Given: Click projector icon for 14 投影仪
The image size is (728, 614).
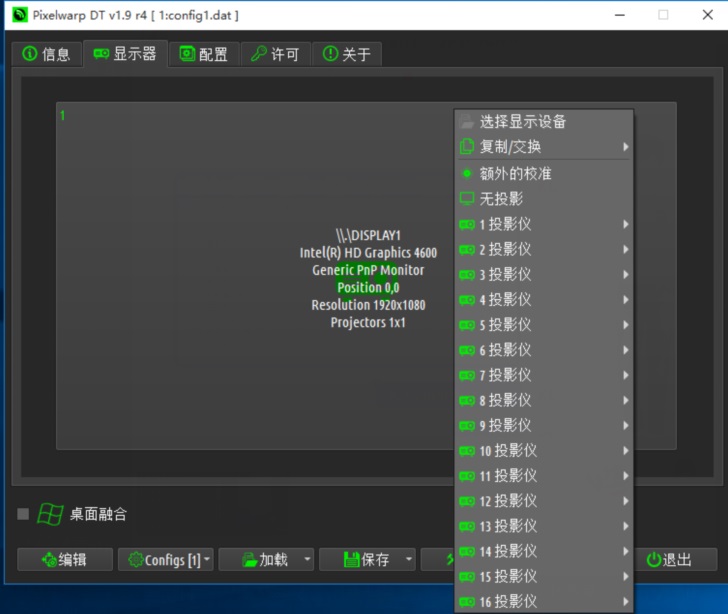Looking at the screenshot, I should tap(467, 551).
